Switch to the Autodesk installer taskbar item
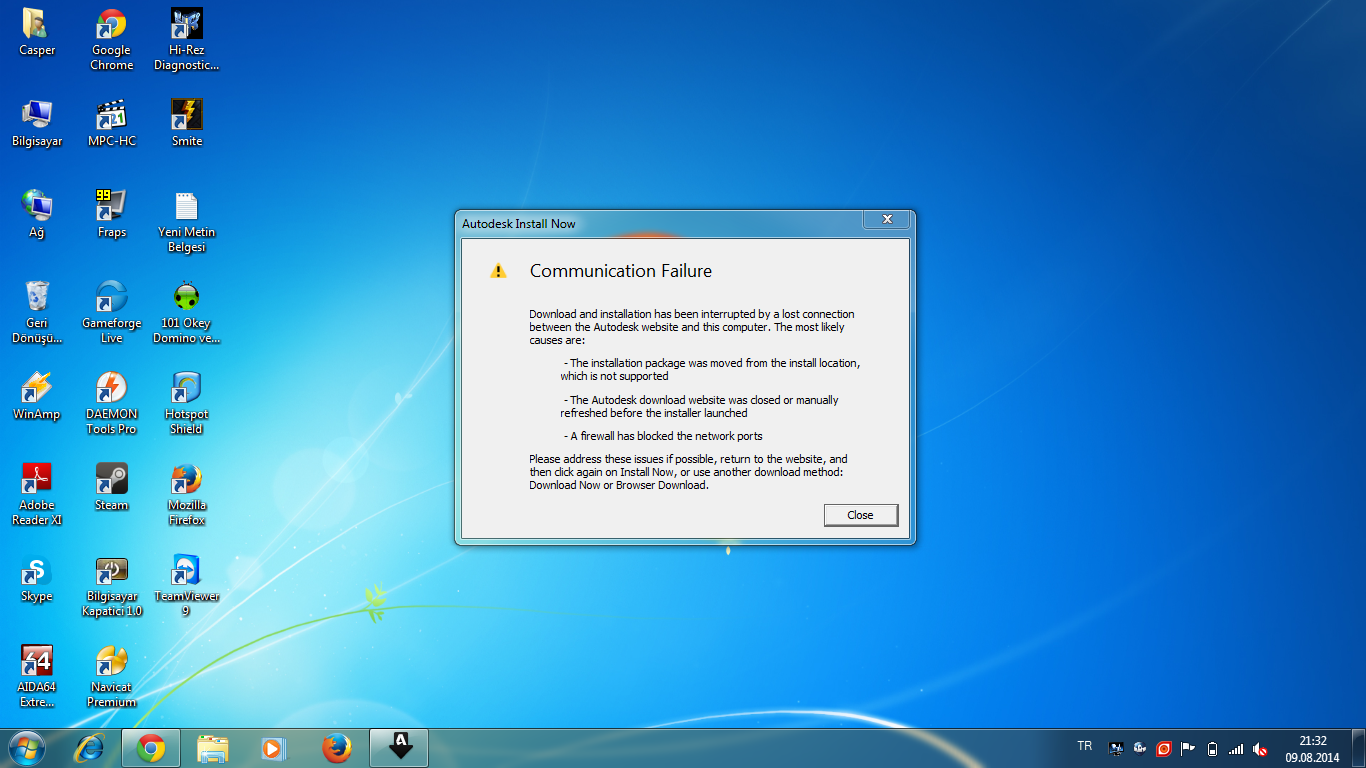The image size is (1366, 768). (399, 747)
